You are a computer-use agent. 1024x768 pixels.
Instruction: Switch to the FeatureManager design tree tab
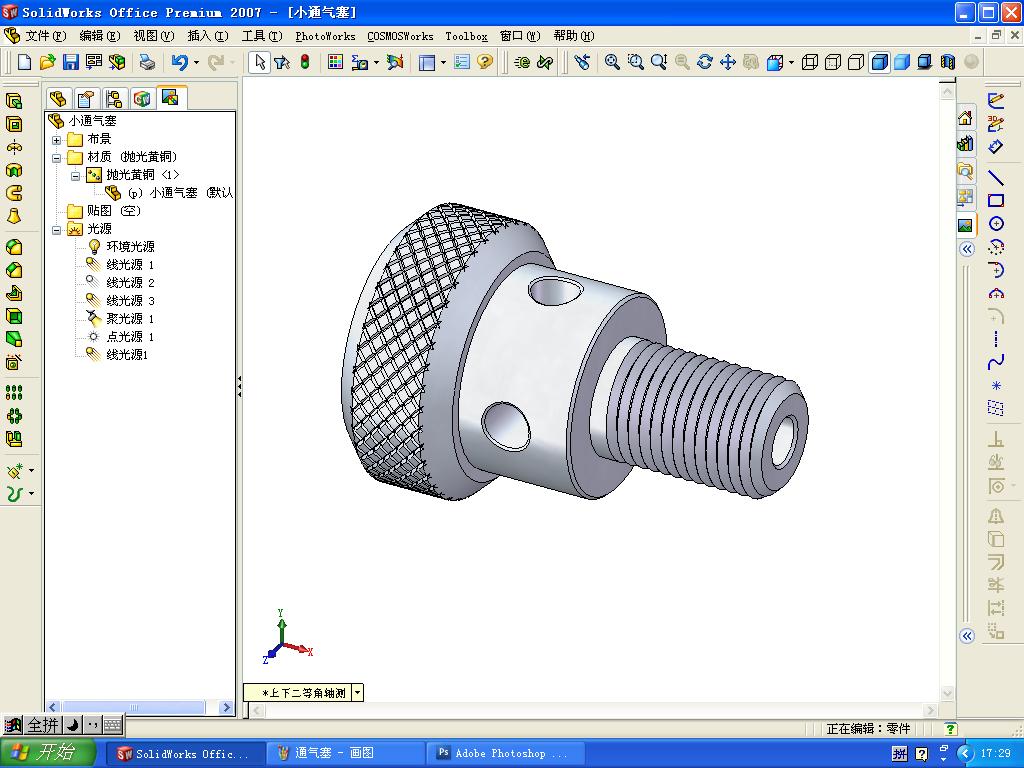pyautogui.click(x=58, y=99)
